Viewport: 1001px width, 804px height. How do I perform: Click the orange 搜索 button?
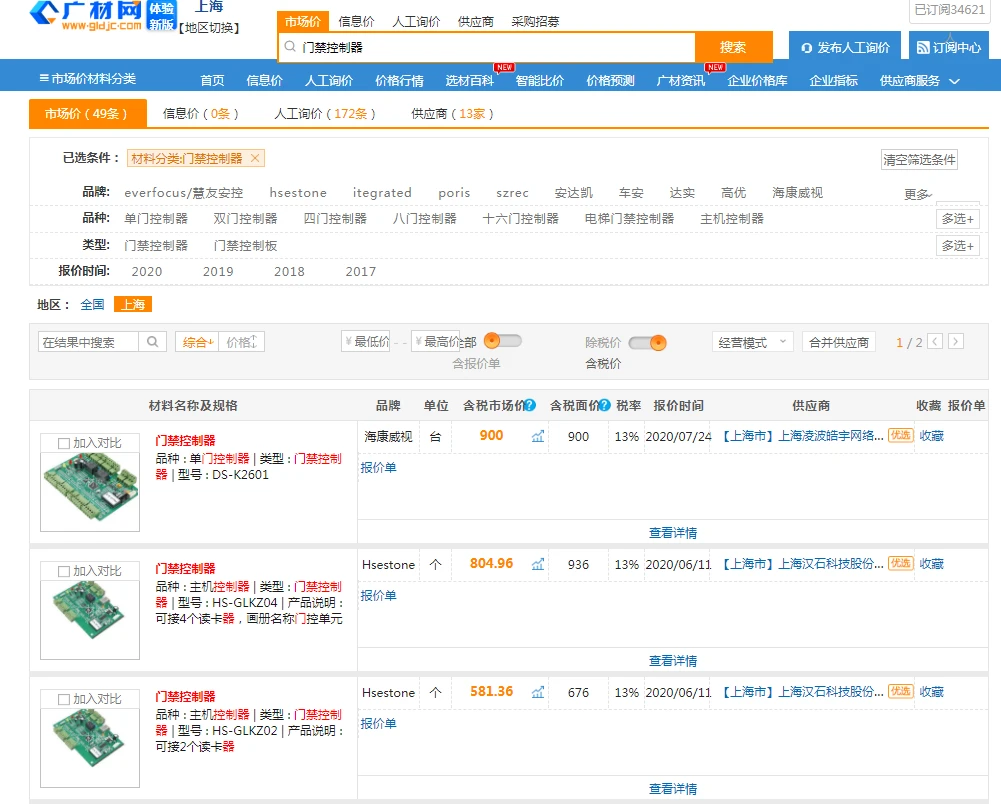coord(733,47)
